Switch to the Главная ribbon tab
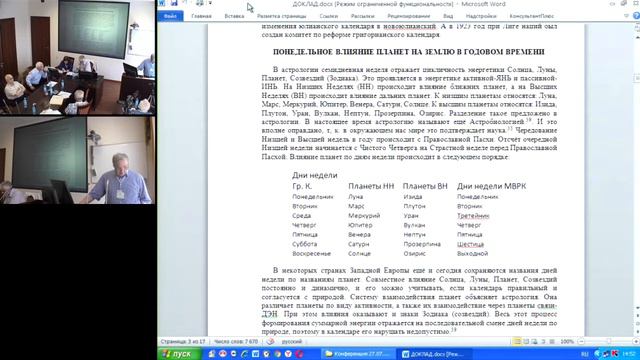 (201, 16)
